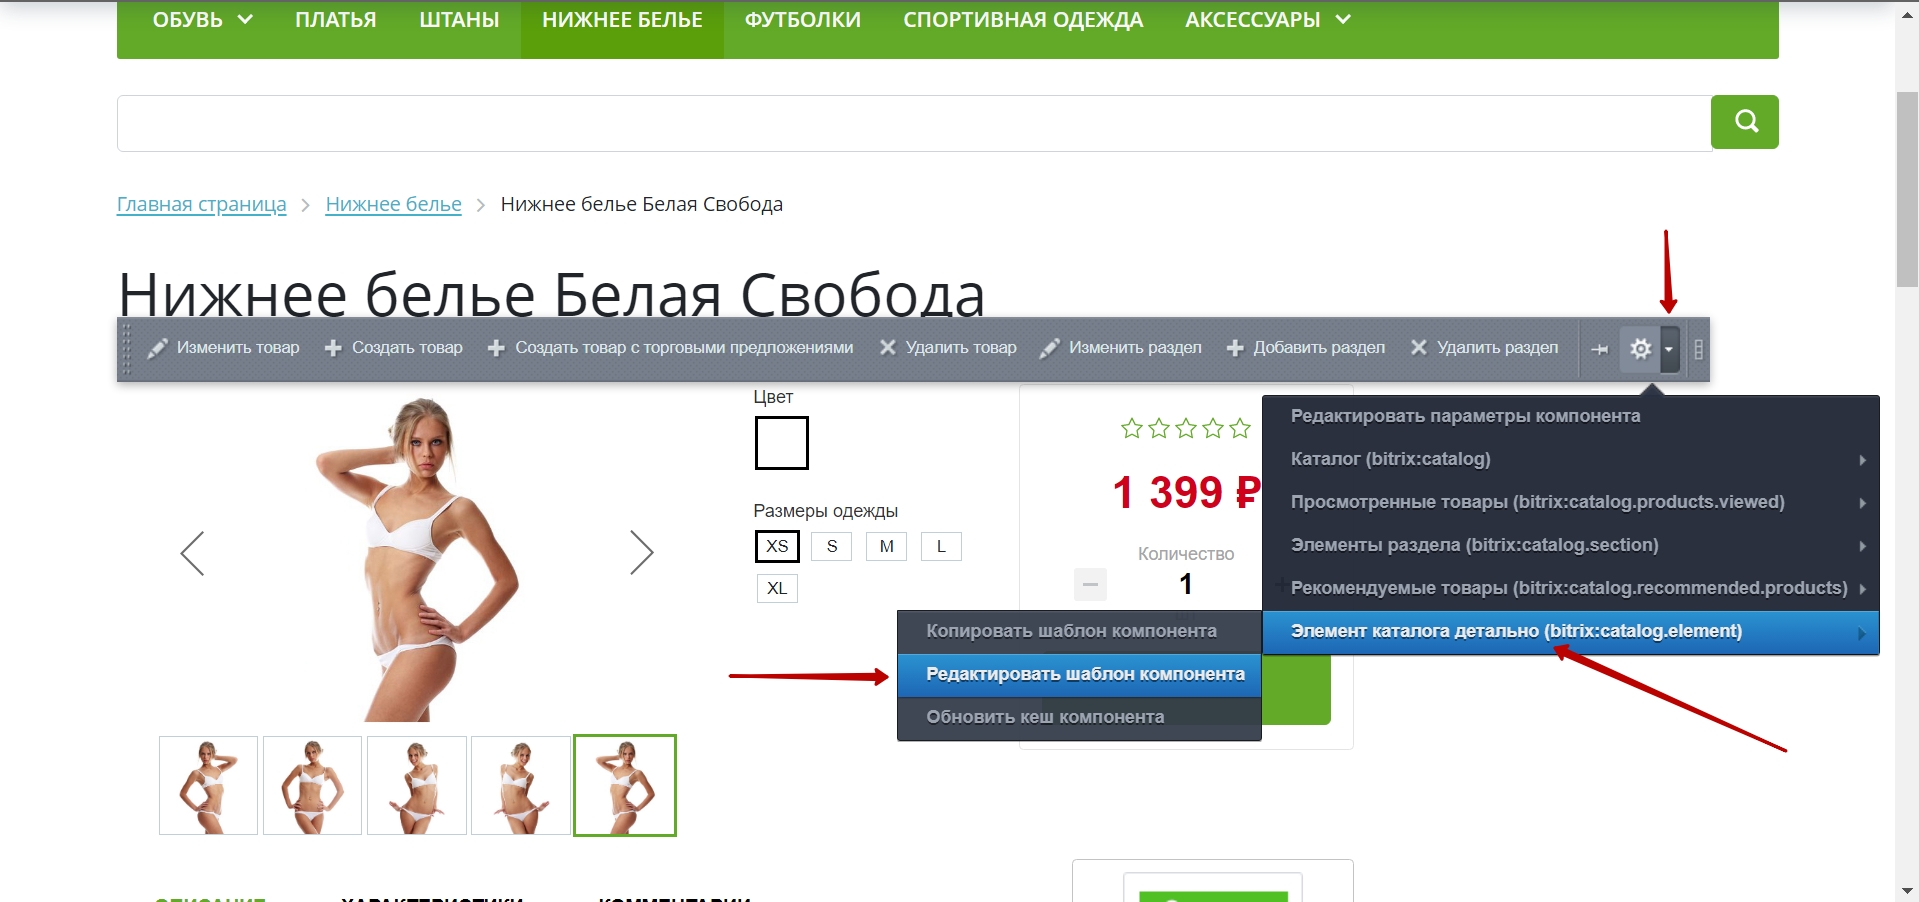Select clothing size S
The image size is (1919, 902).
[x=831, y=546]
